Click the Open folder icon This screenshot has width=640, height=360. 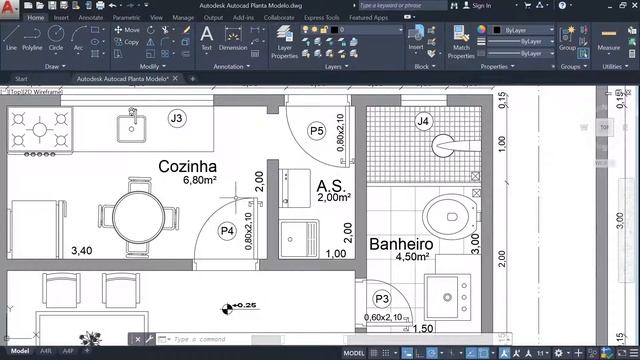(40, 5)
